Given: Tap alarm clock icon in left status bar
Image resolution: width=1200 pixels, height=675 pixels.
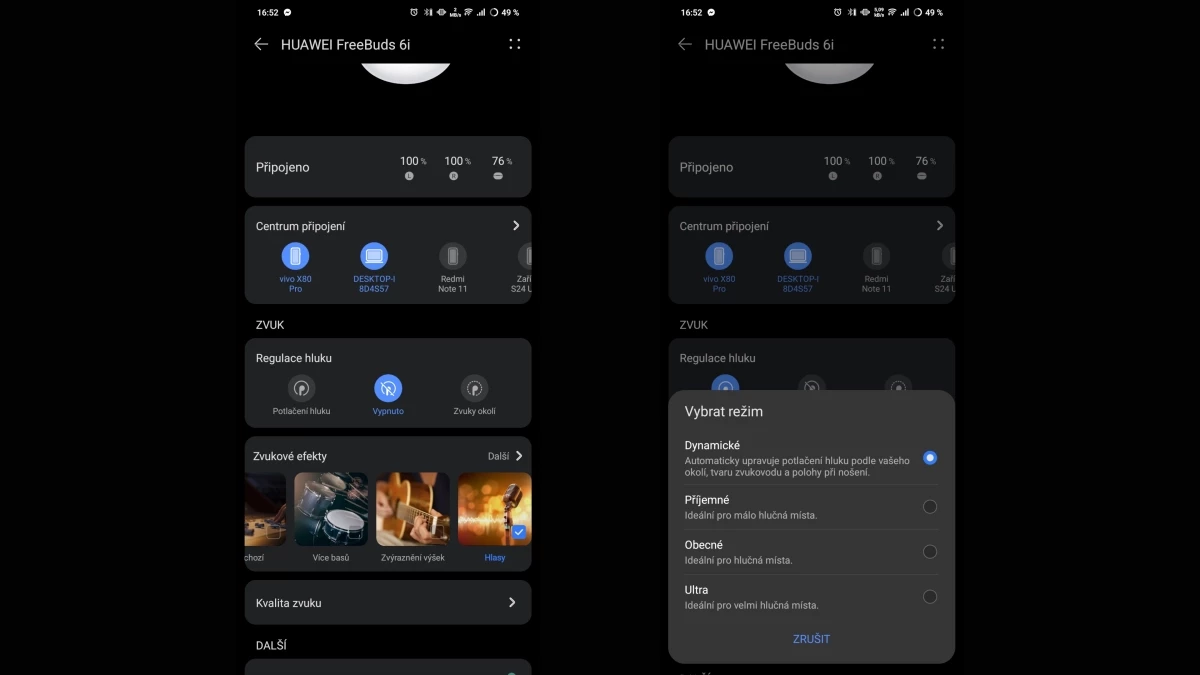Looking at the screenshot, I should point(414,13).
